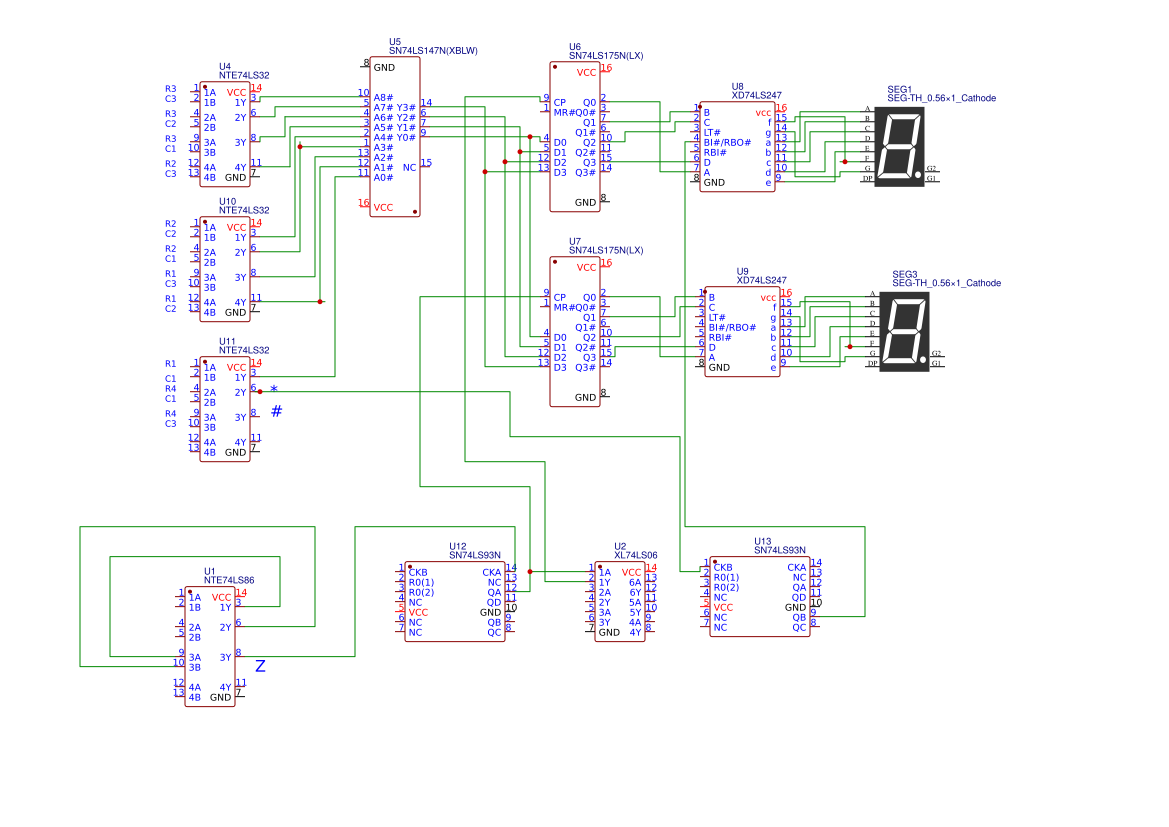Click the U13 counter chip body
The image size is (1169, 827).
click(760, 597)
